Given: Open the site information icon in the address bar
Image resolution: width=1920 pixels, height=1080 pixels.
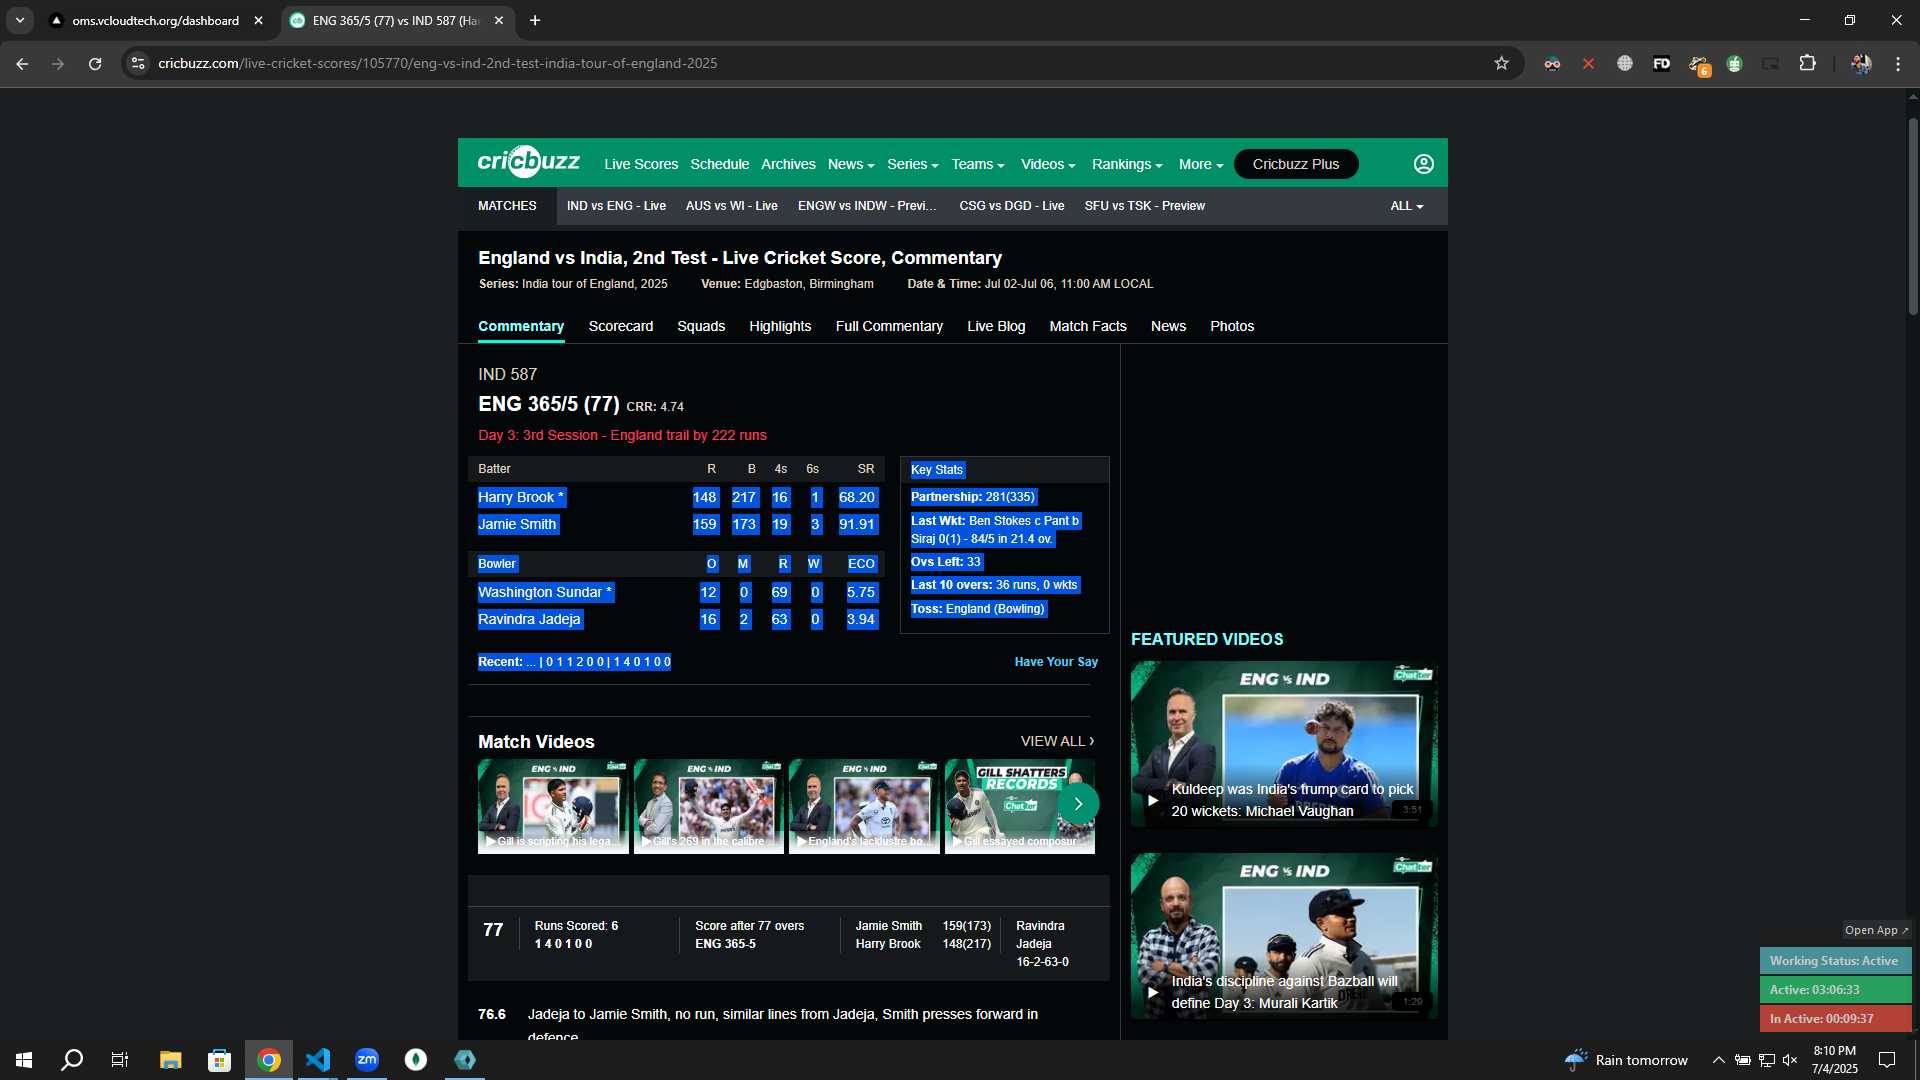Looking at the screenshot, I should coord(138,63).
